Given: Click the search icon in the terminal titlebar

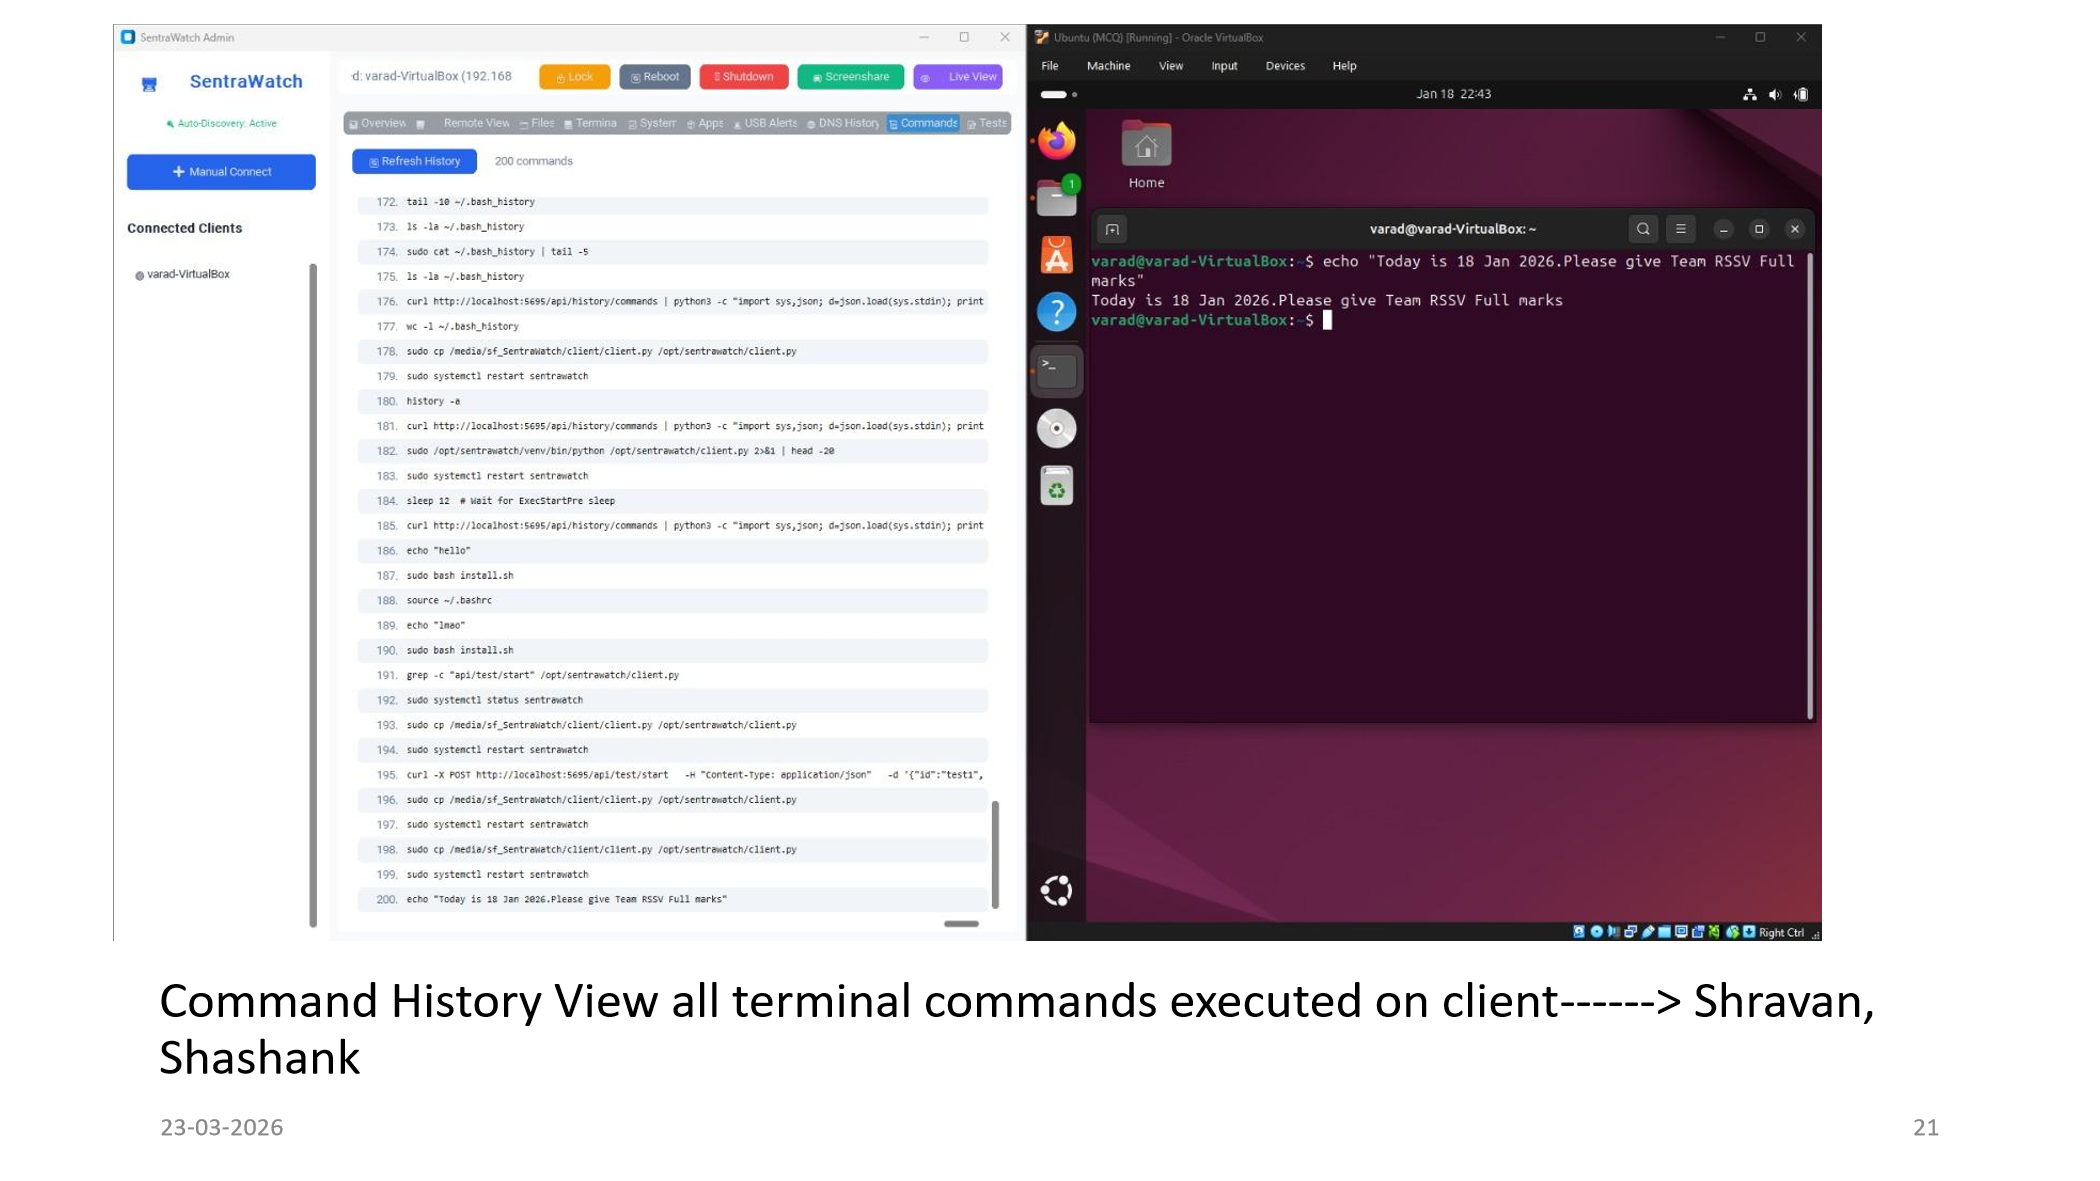Looking at the screenshot, I should [x=1642, y=229].
